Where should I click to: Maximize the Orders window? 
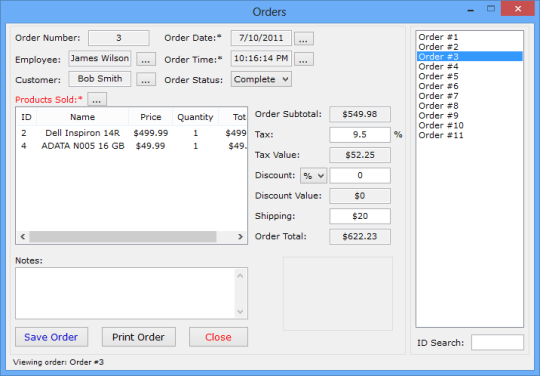[491, 9]
